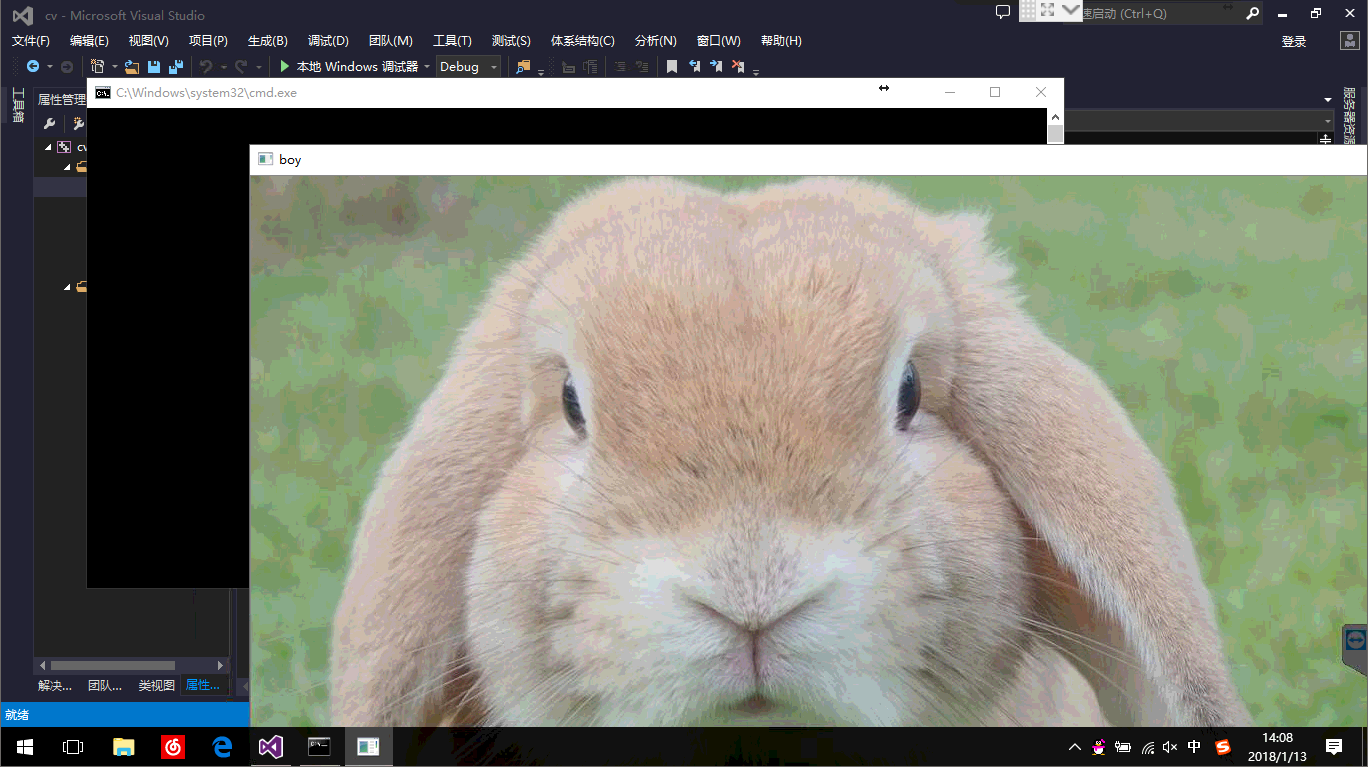Open the 帮助(H) menu

click(781, 41)
